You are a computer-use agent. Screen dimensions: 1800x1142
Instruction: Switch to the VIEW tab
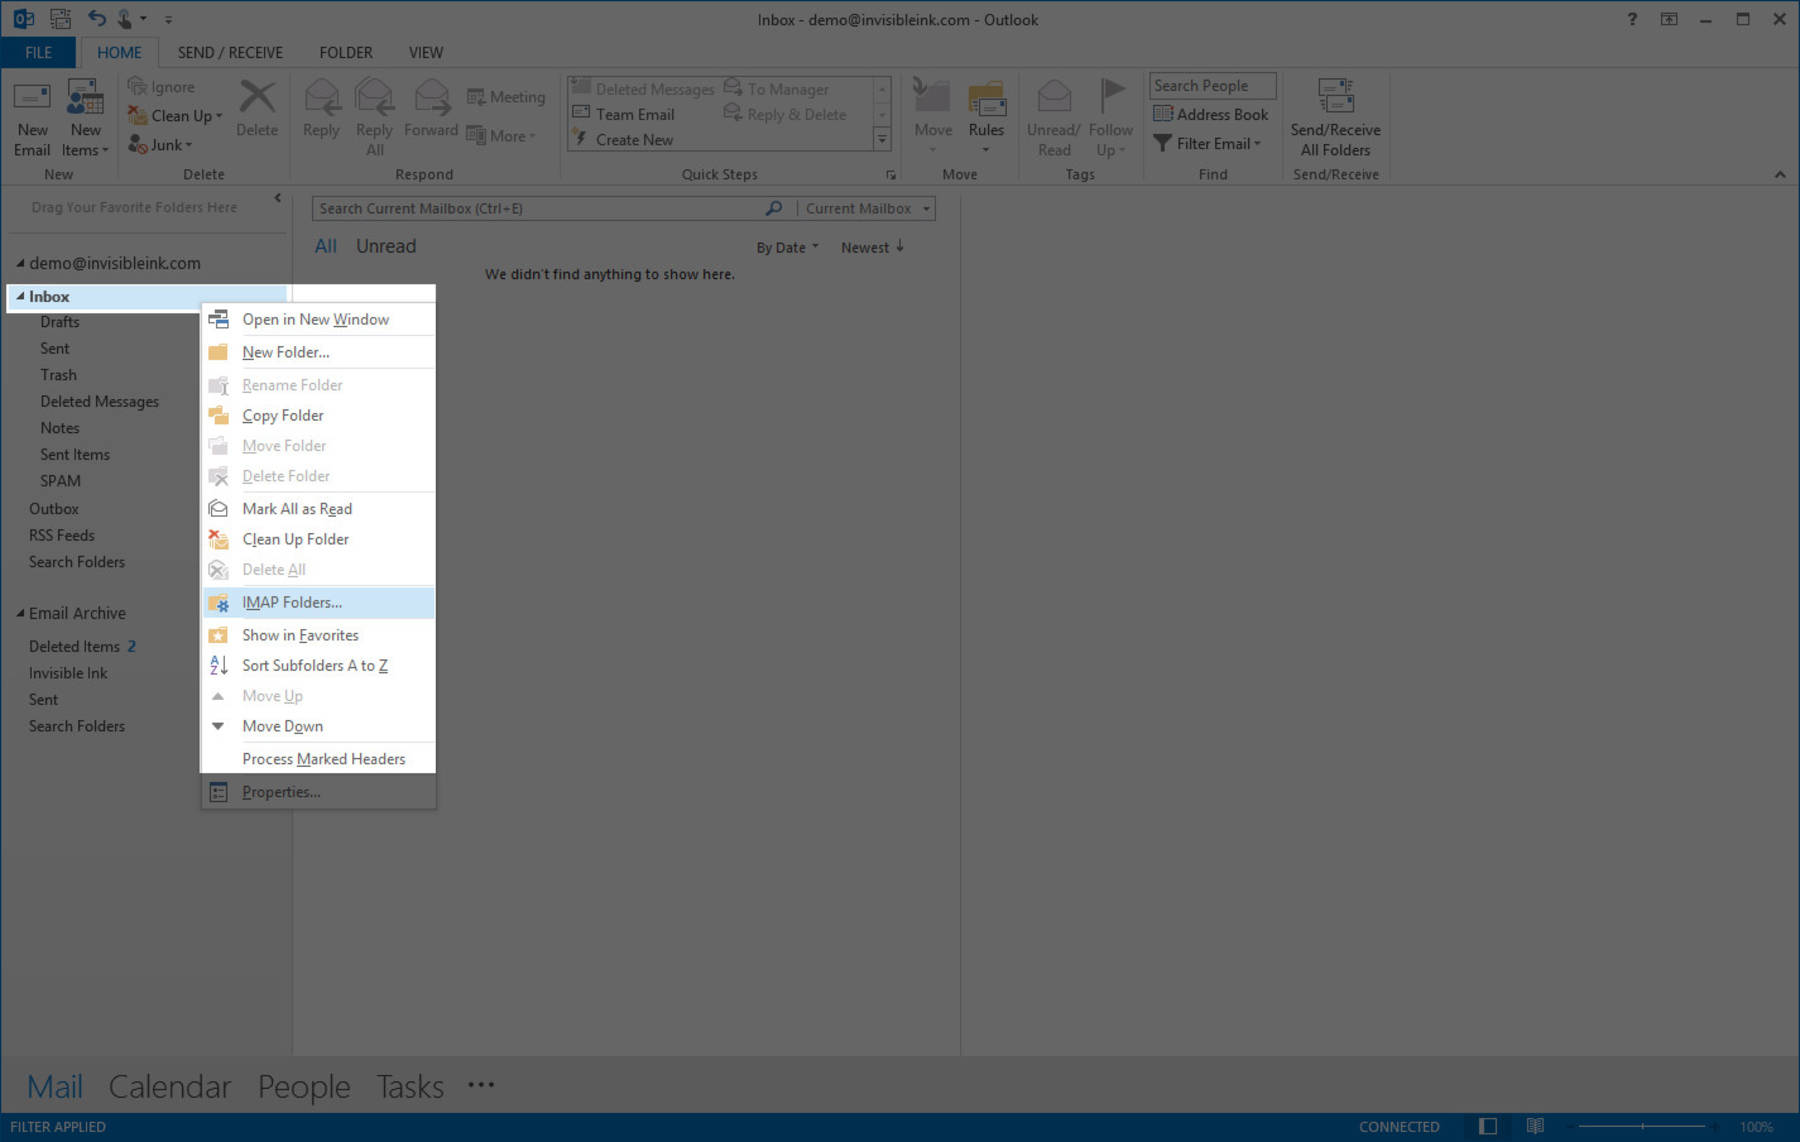pos(426,52)
